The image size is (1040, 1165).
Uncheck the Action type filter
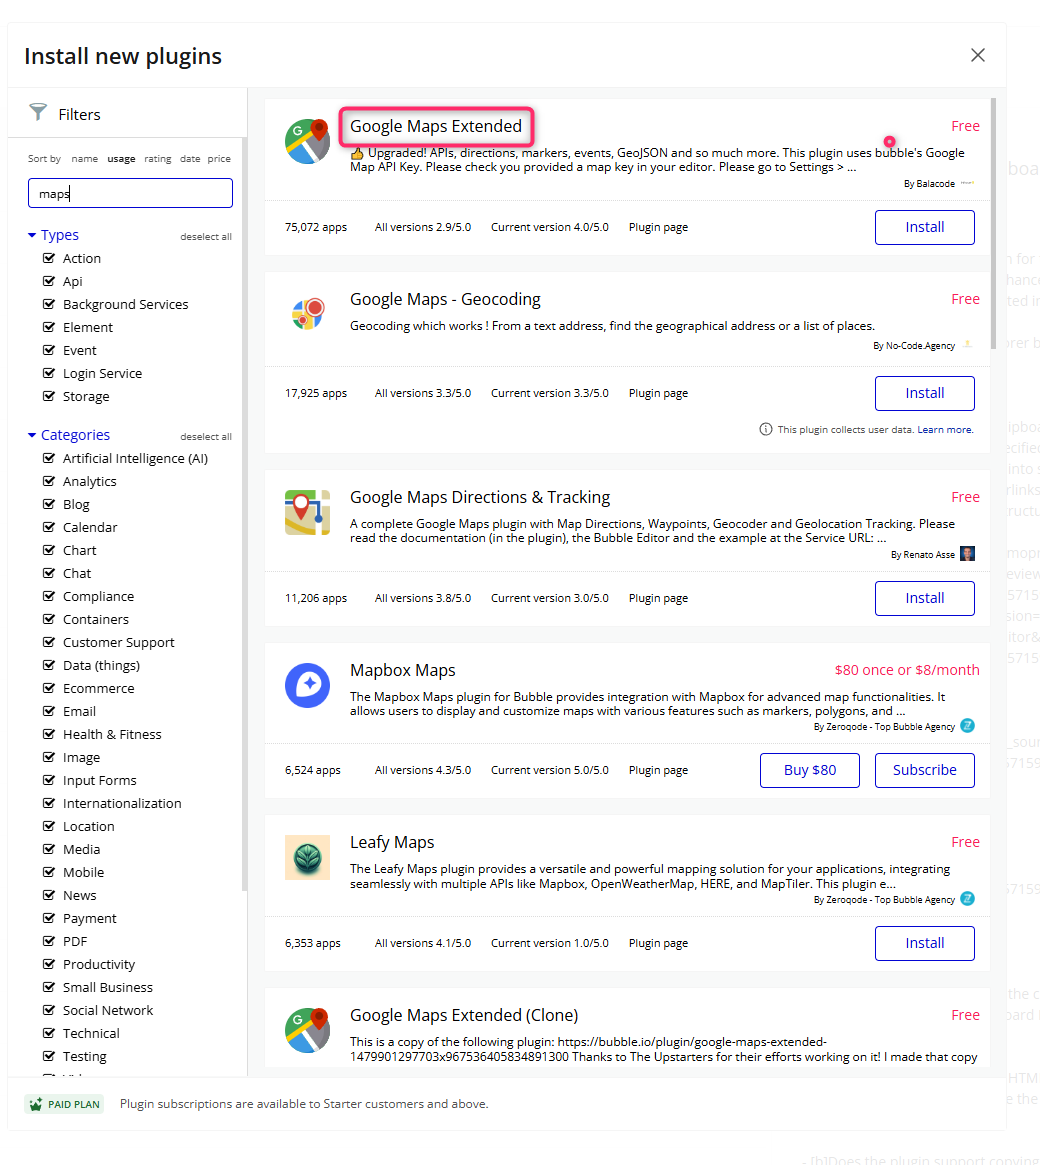(47, 258)
